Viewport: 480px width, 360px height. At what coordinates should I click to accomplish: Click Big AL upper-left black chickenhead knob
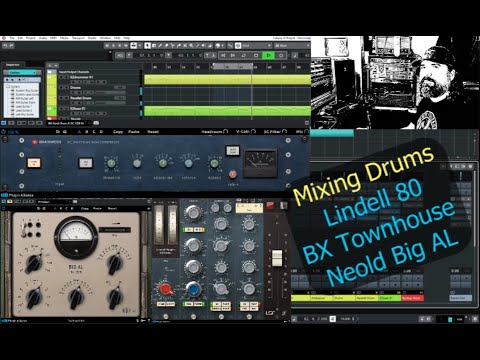tap(34, 263)
